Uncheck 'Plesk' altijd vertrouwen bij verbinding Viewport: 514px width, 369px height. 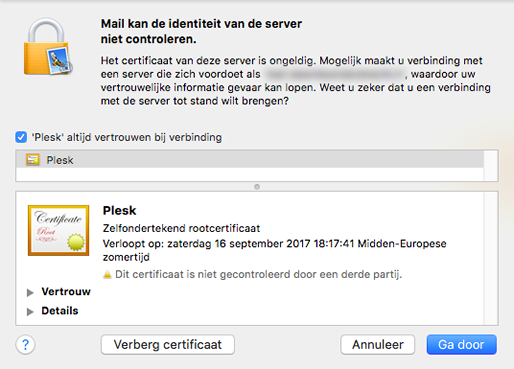pyautogui.click(x=21, y=137)
